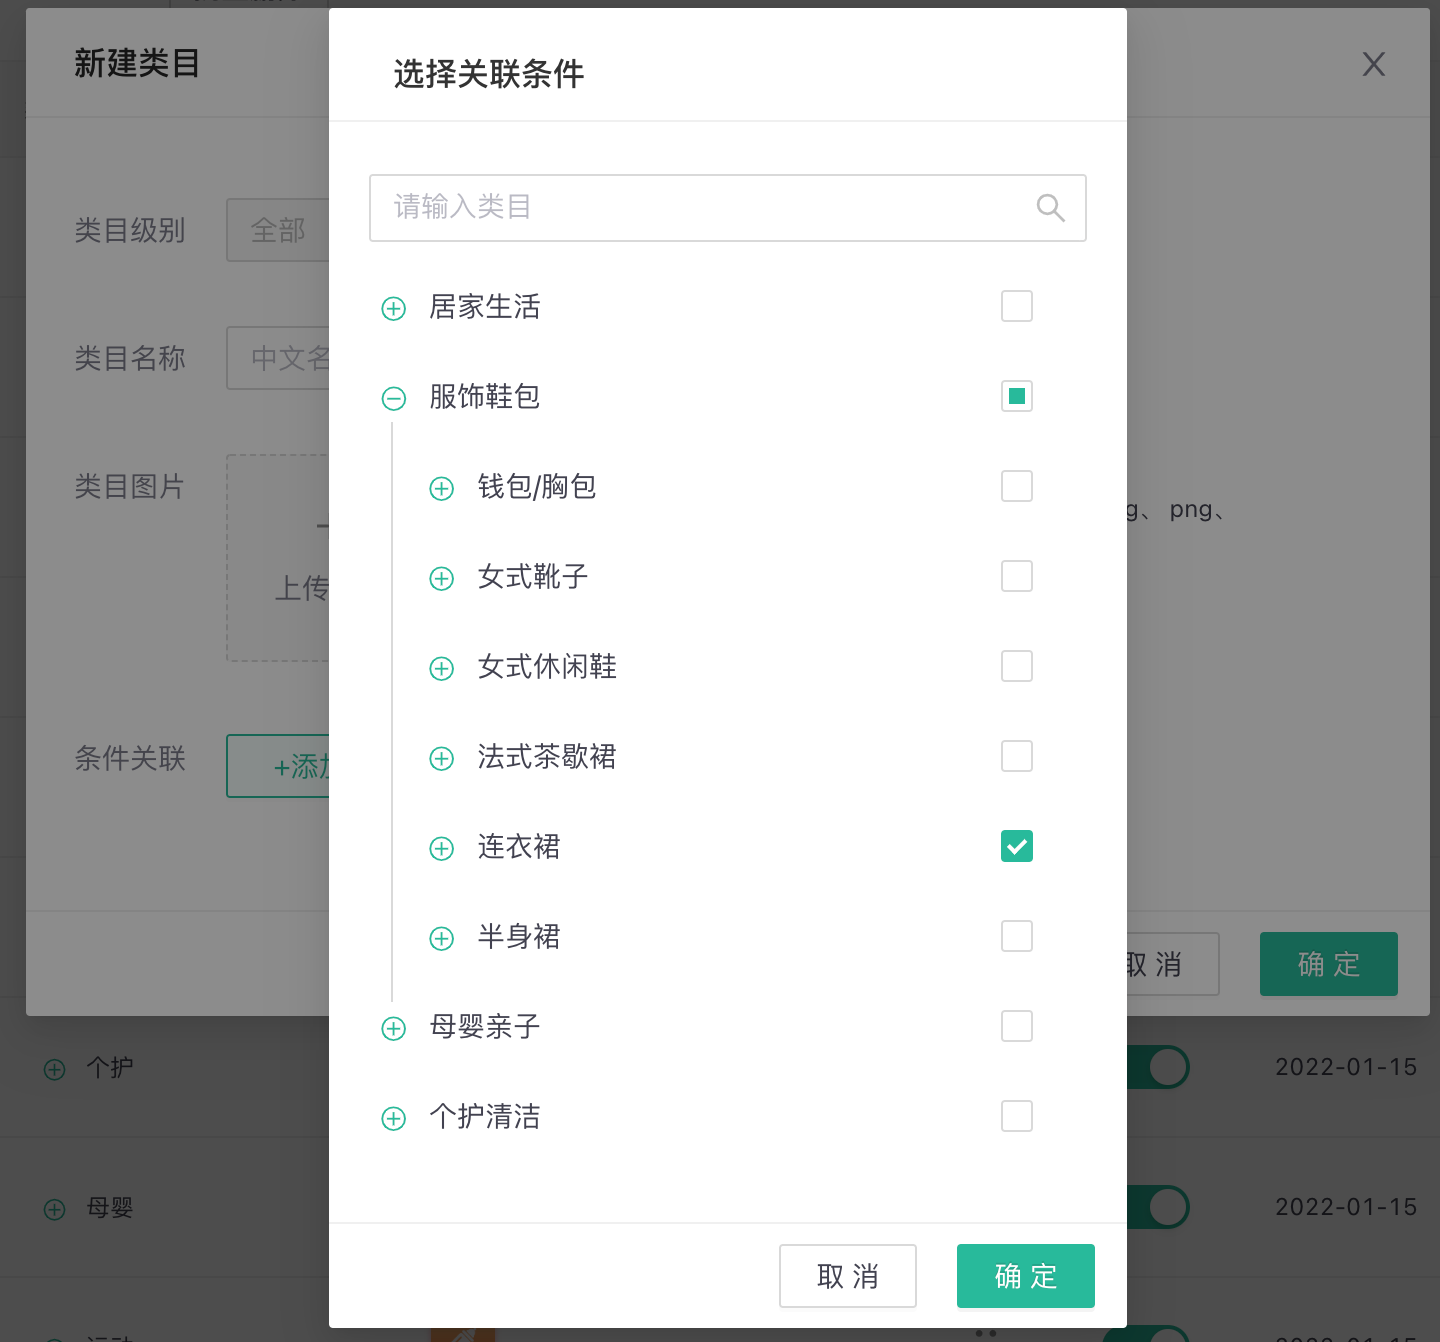Click the 类目图片 upload area
1440x1342 pixels.
click(x=279, y=558)
